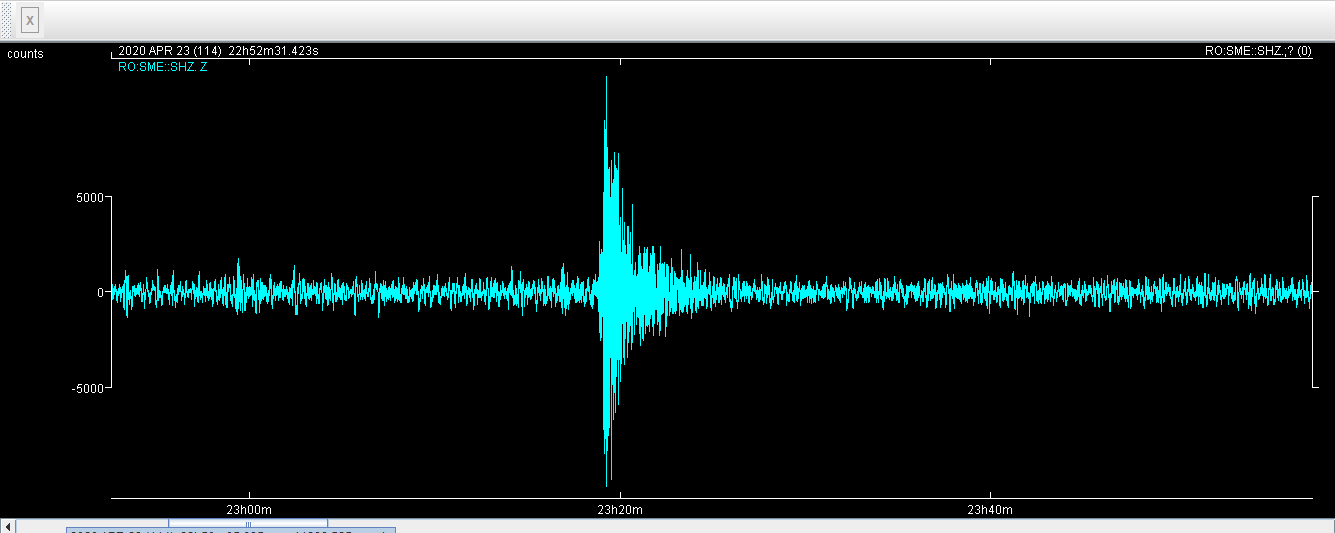
Task: Click the 23h40m time axis label
Action: click(x=990, y=510)
